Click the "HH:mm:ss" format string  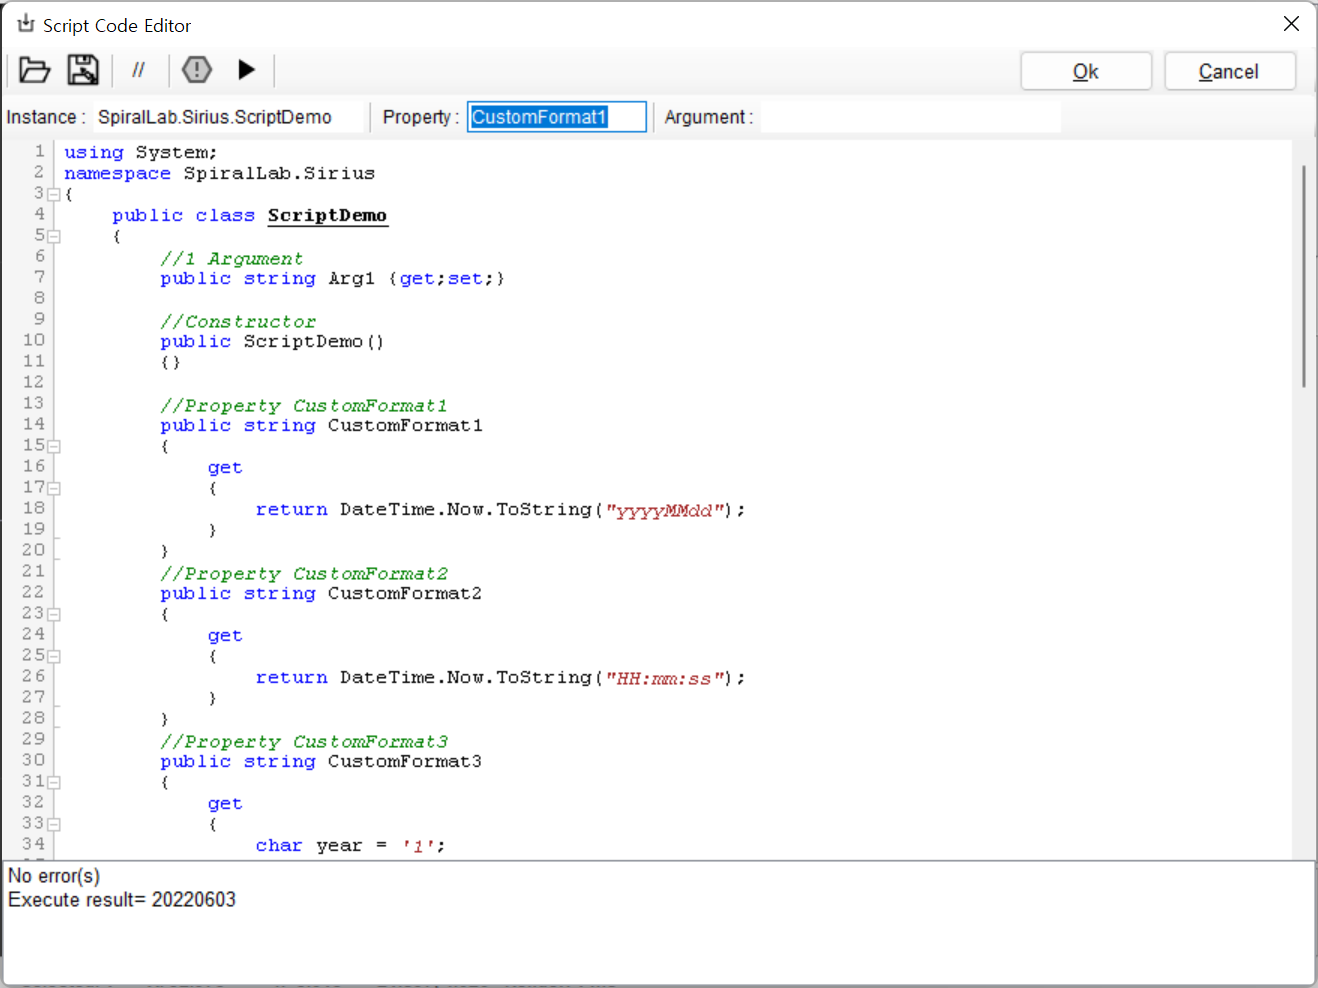point(665,678)
